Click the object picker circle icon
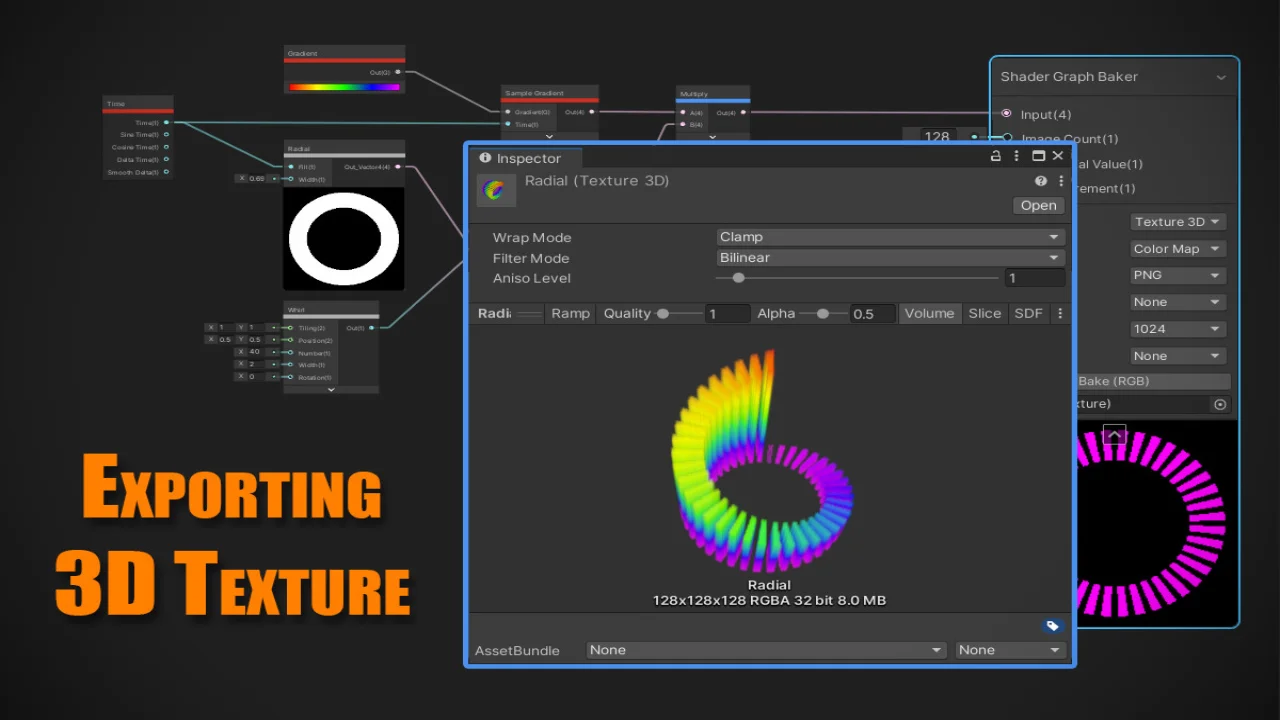1280x720 pixels. click(1220, 404)
